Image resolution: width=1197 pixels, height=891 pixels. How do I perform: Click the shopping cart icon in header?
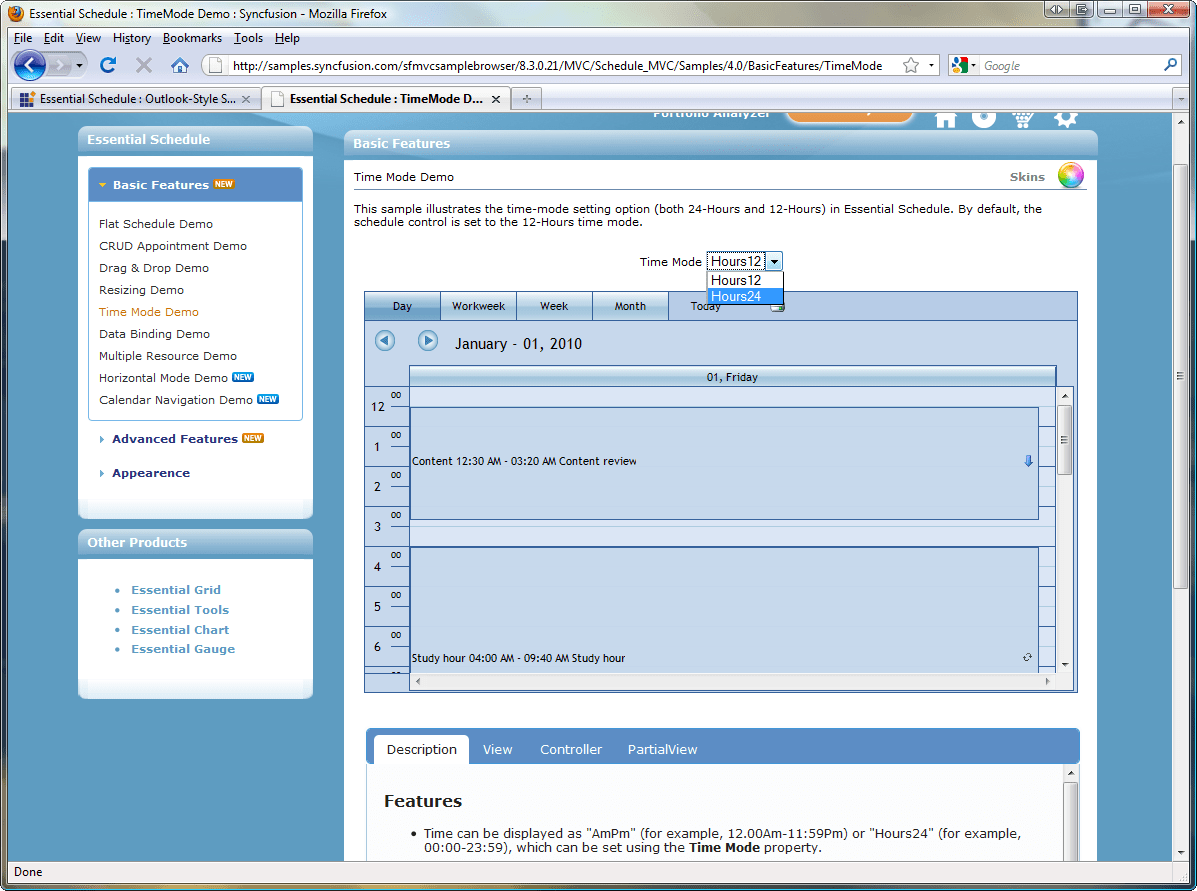click(1023, 119)
